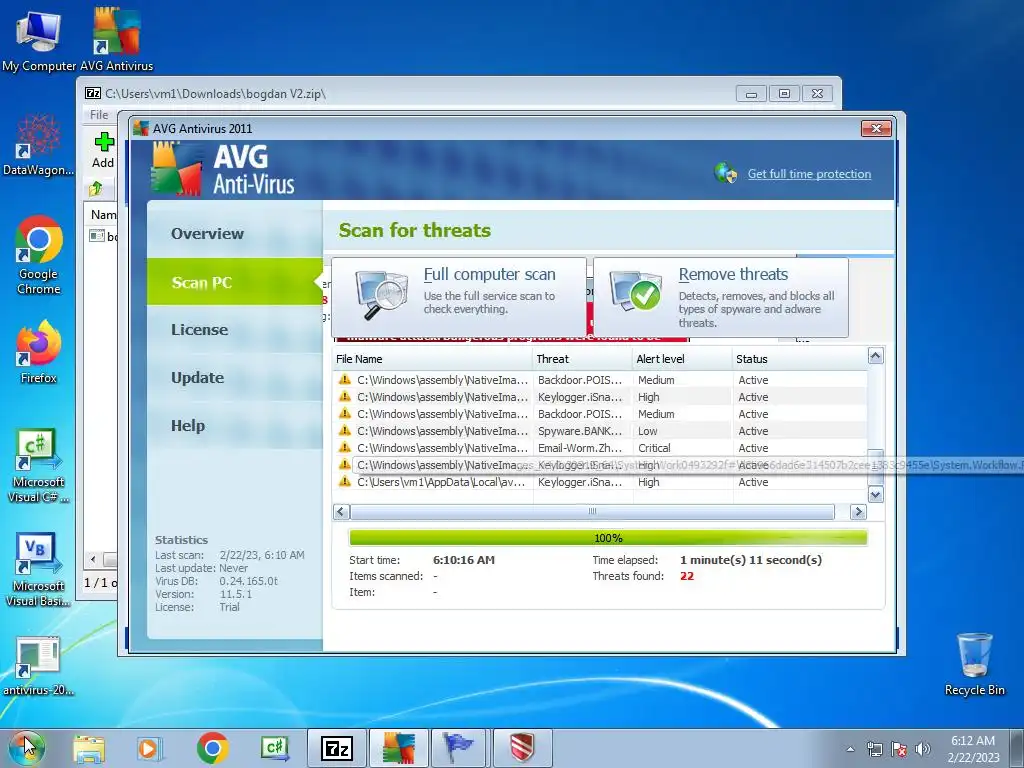Click the Alert level column header
The image size is (1024, 768).
point(682,359)
